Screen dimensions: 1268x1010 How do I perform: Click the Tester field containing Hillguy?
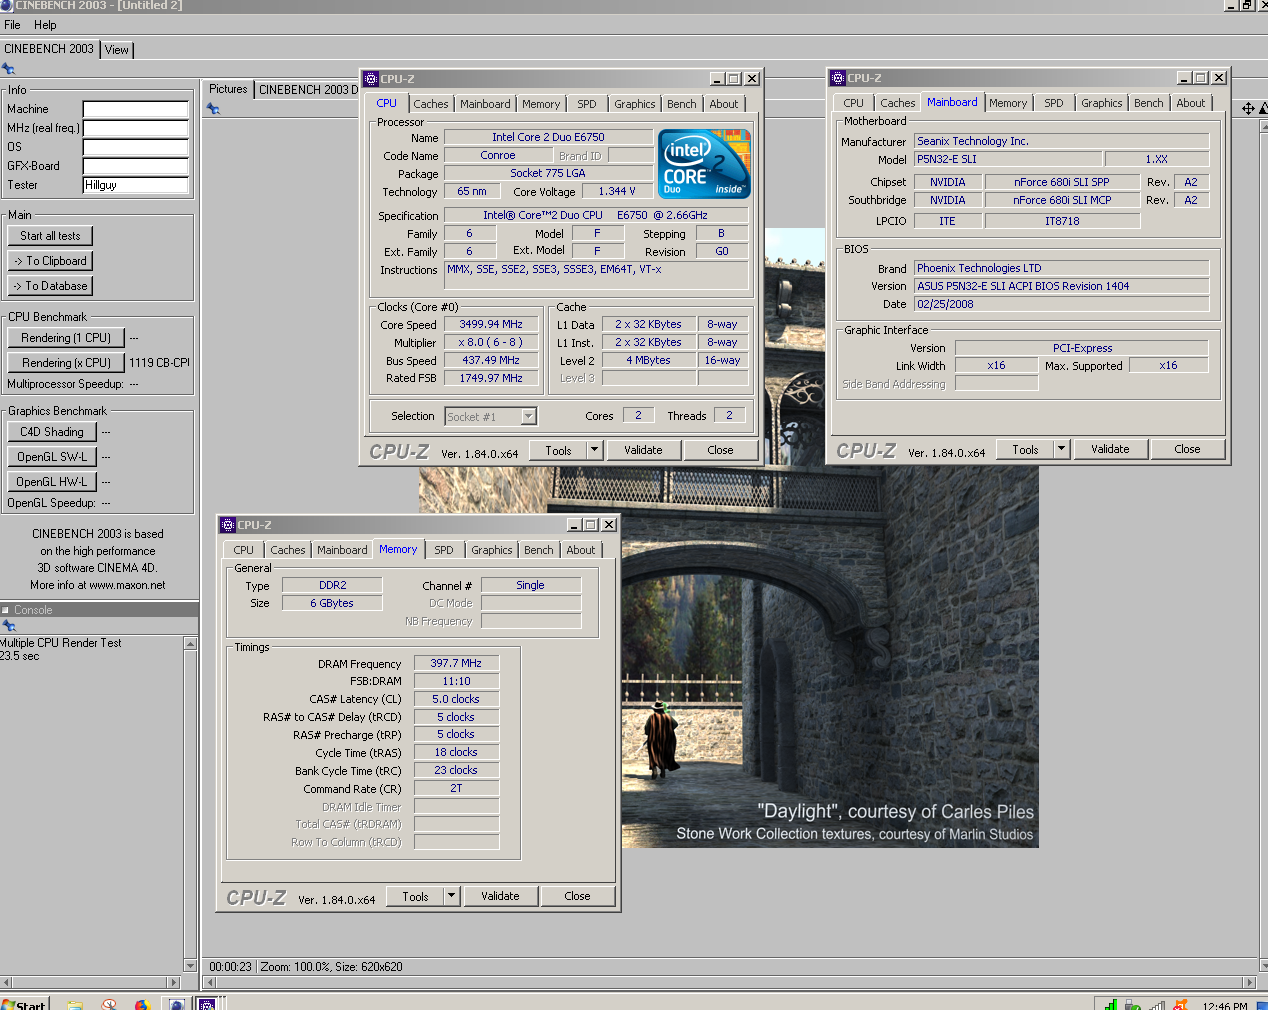135,185
